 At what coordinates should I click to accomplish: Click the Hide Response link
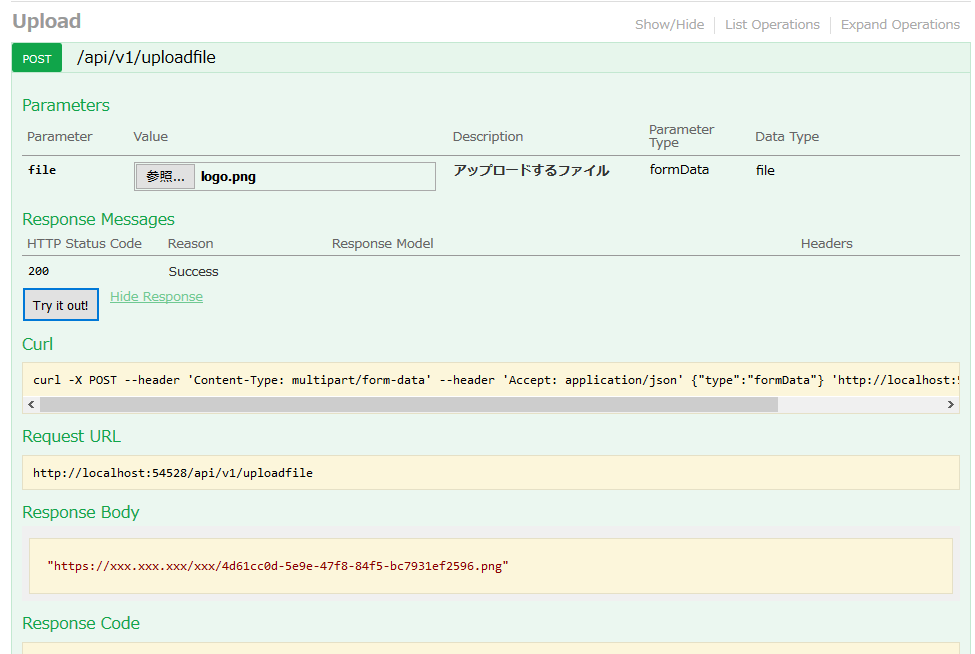(x=156, y=297)
